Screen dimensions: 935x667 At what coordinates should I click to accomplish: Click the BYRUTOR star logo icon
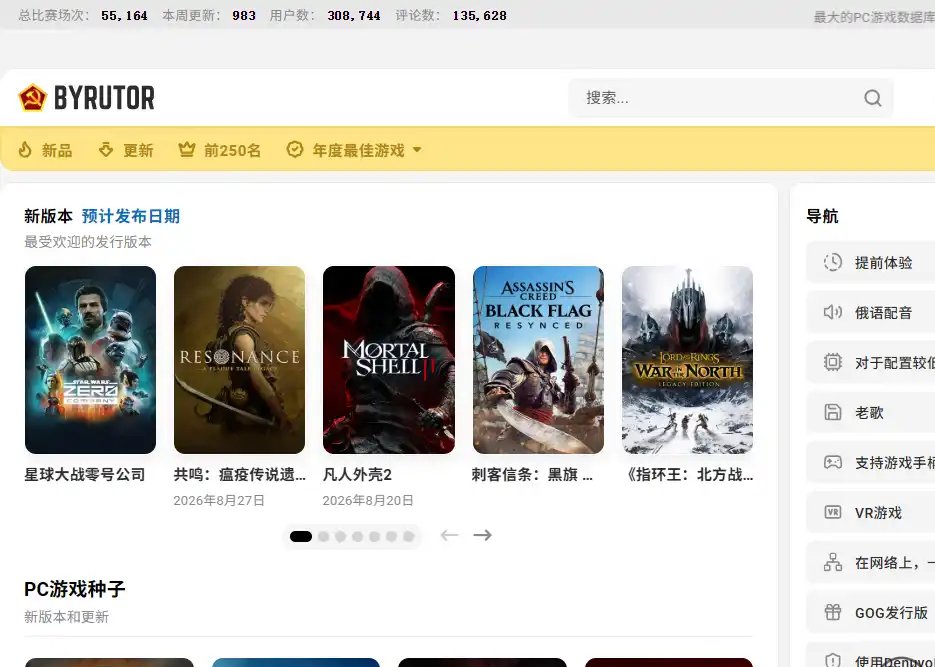(32, 98)
